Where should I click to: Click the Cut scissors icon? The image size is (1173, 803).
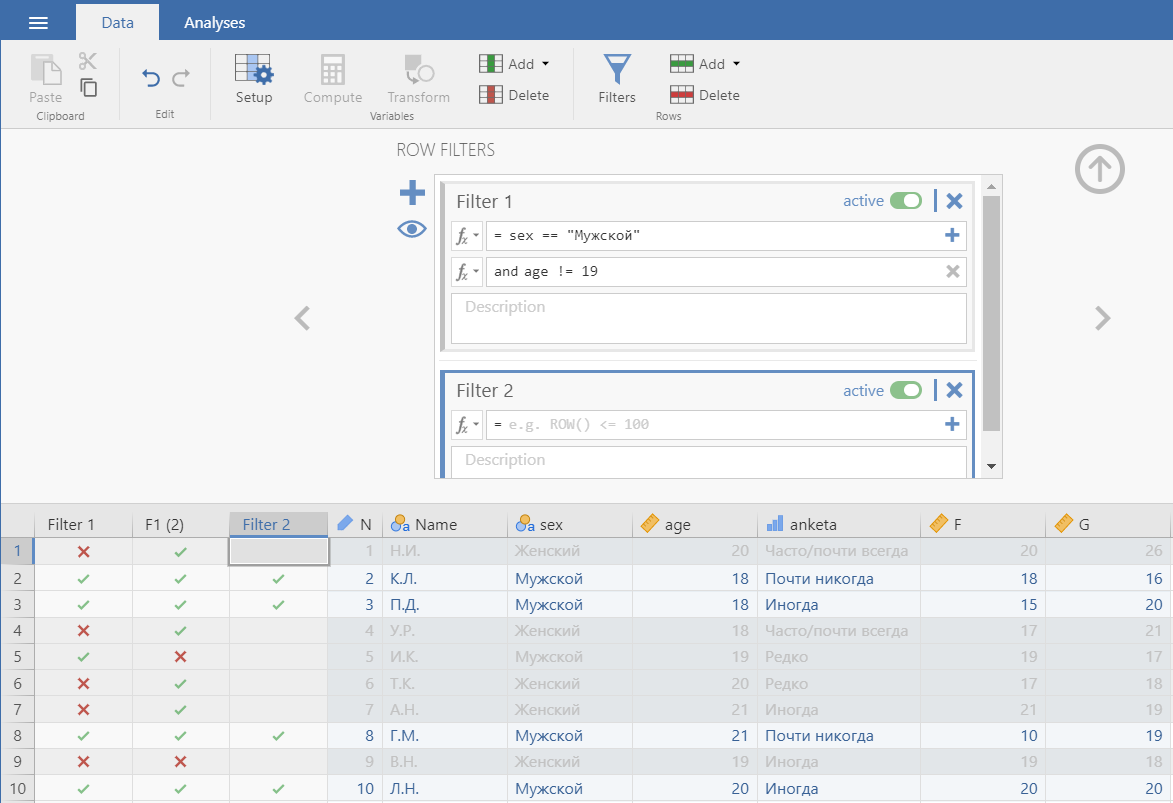(88, 61)
